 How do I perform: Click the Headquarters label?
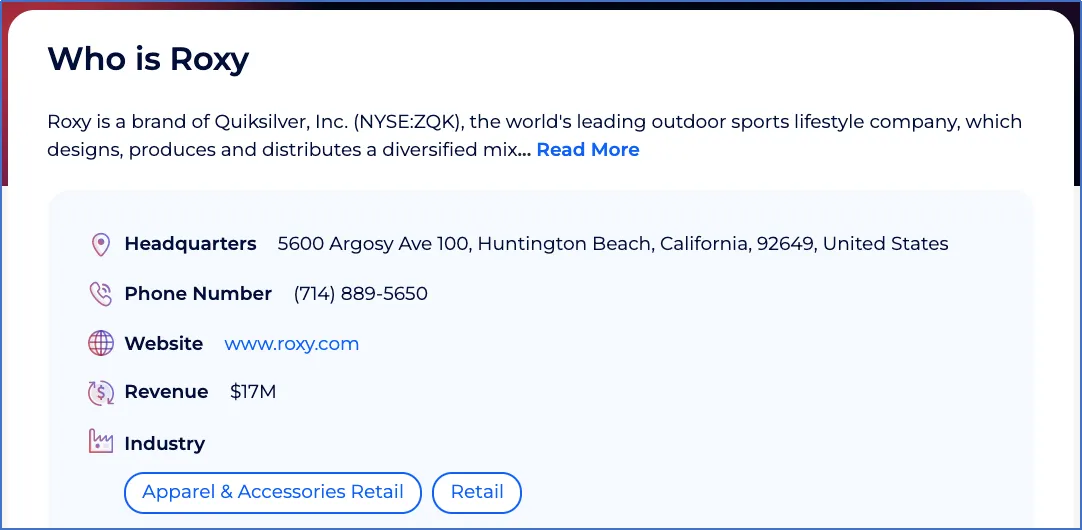coord(190,244)
